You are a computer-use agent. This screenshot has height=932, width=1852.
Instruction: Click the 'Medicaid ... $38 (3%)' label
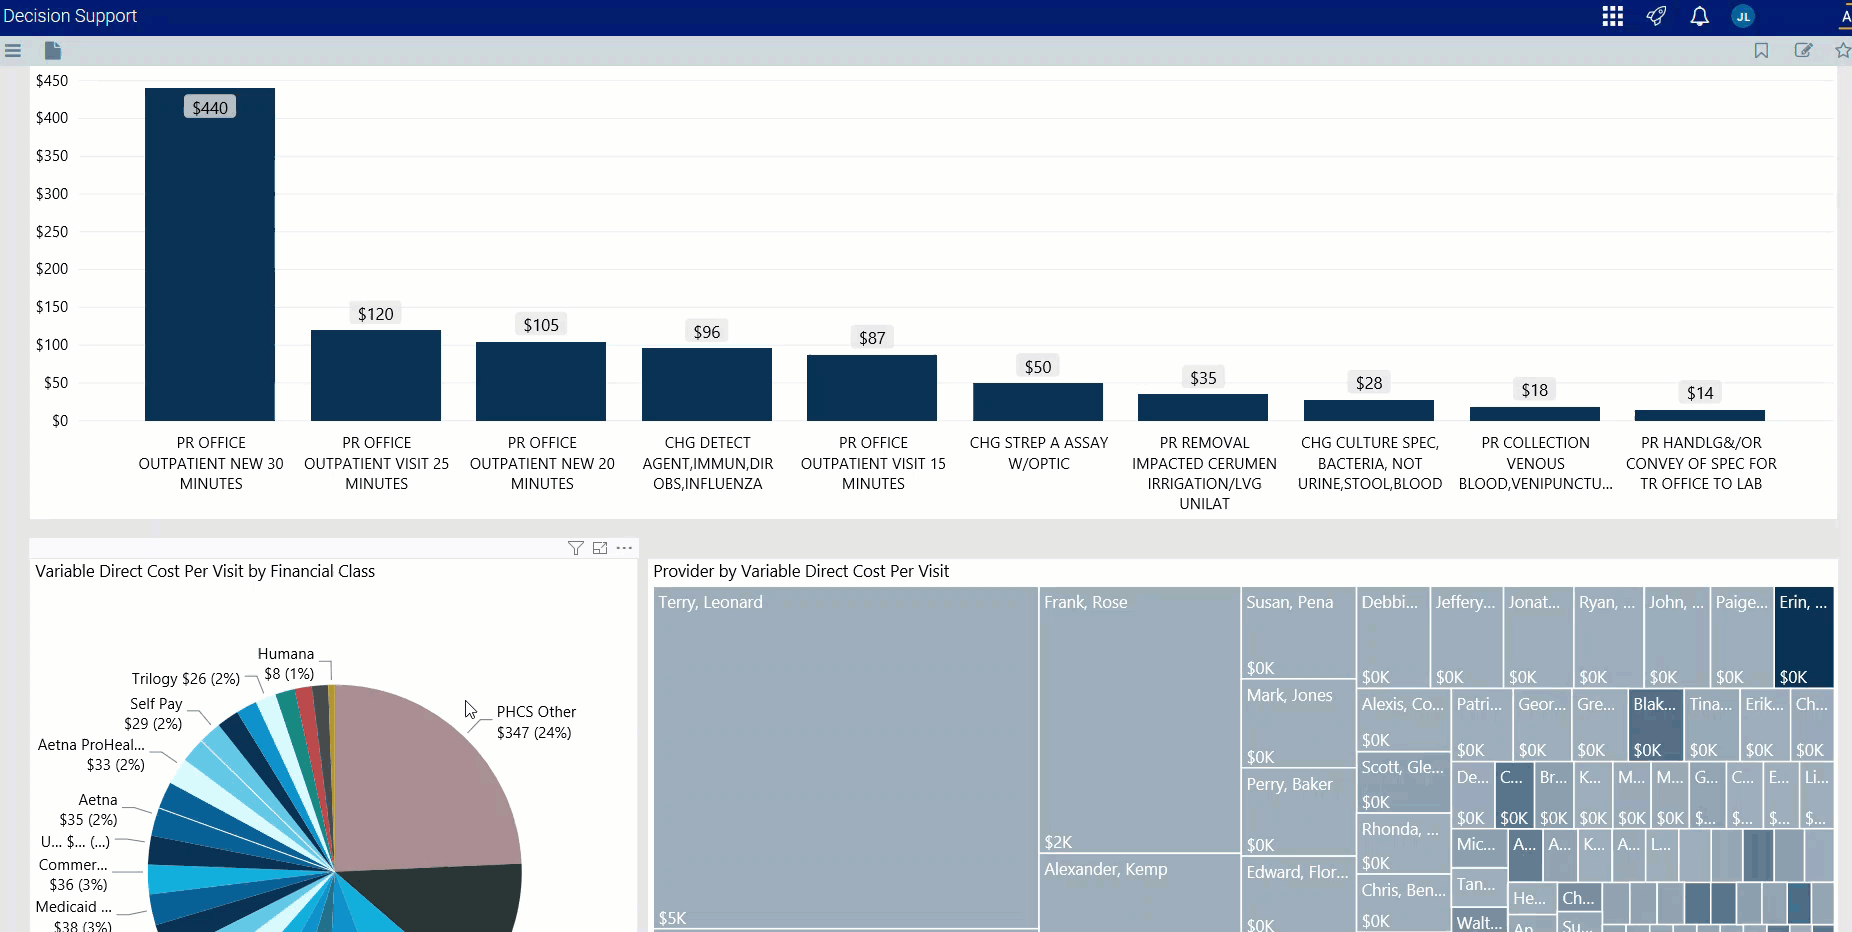[74, 917]
